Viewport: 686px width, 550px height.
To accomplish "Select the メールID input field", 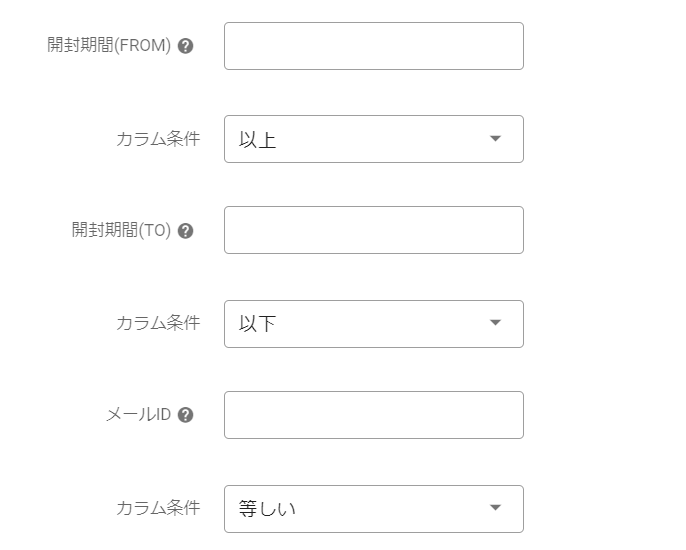I will [x=373, y=415].
